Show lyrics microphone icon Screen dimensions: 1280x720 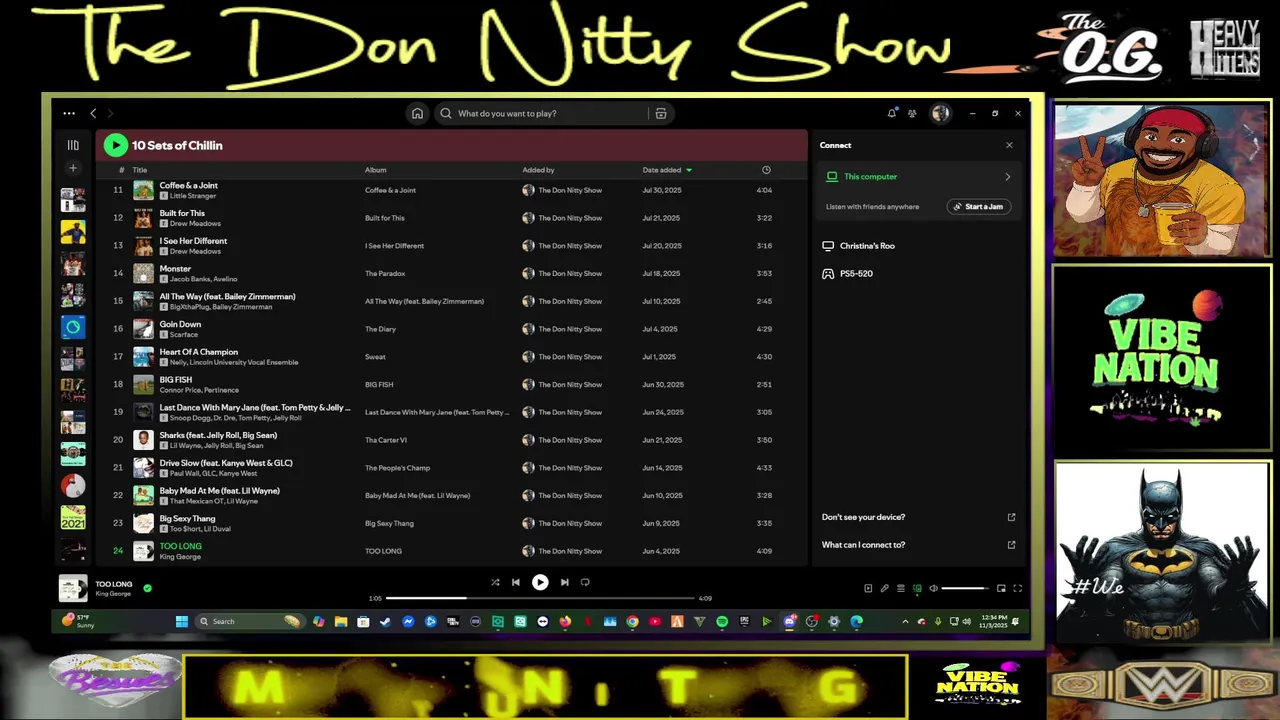click(x=884, y=588)
